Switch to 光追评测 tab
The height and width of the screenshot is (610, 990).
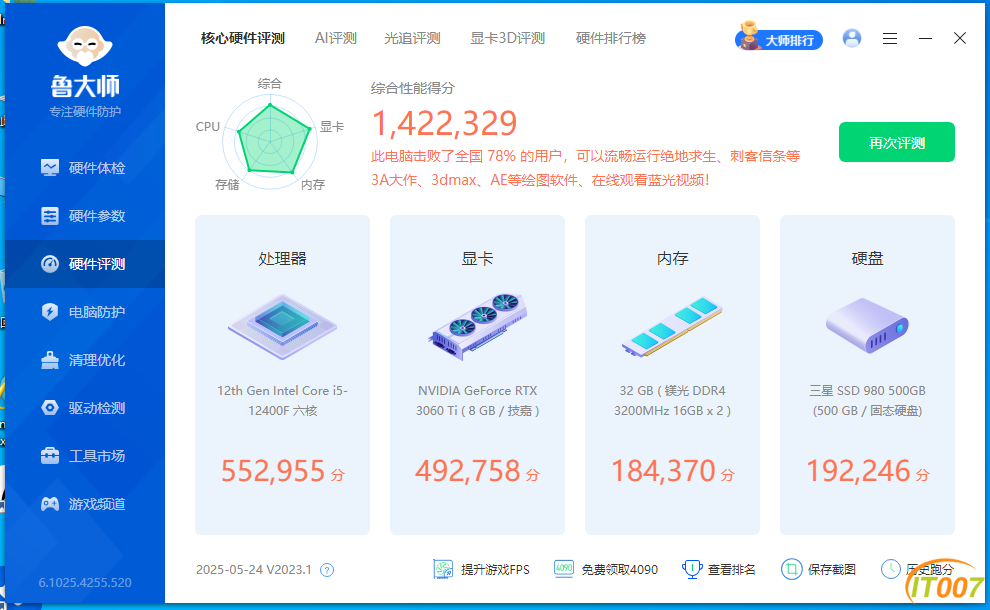pyautogui.click(x=412, y=39)
